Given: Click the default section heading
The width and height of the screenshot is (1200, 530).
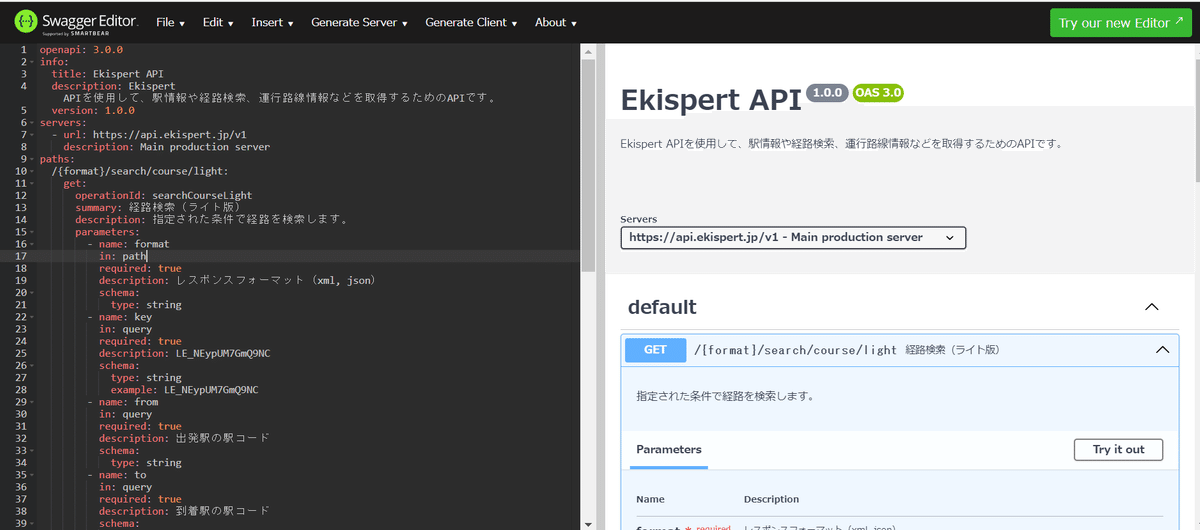Looking at the screenshot, I should [662, 307].
